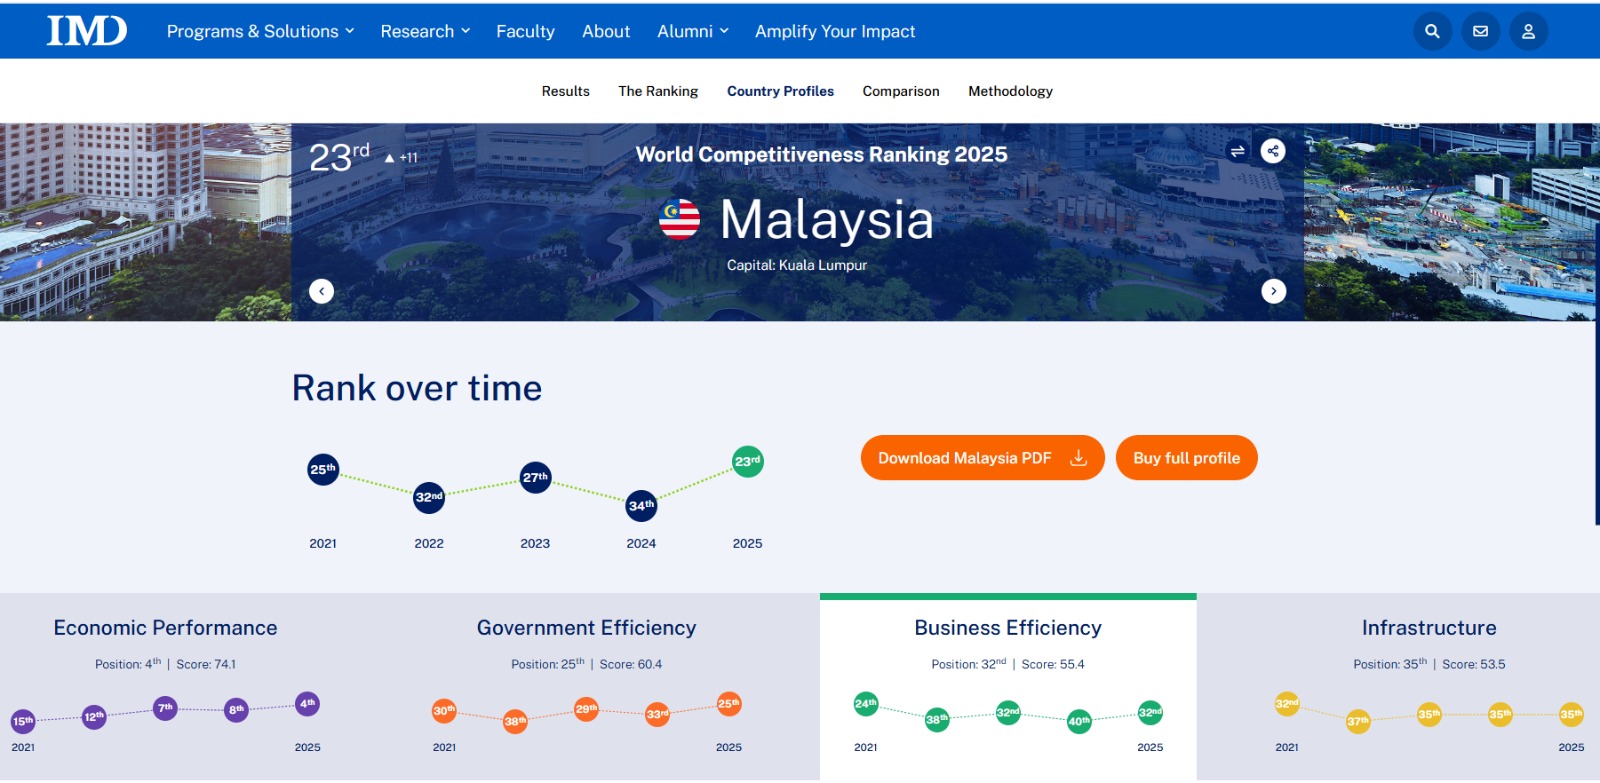Image resolution: width=1600 pixels, height=783 pixels.
Task: Click Capital: Kuala Lumpur text
Action: click(797, 265)
